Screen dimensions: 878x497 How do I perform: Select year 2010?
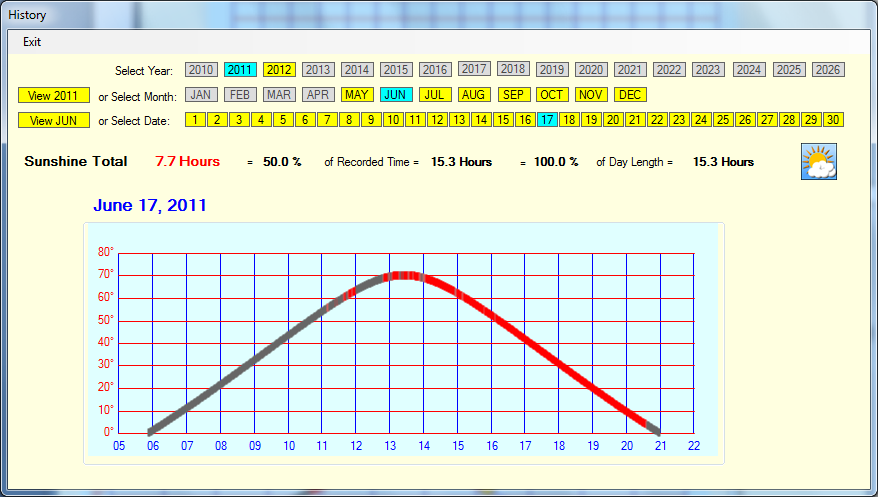[201, 69]
